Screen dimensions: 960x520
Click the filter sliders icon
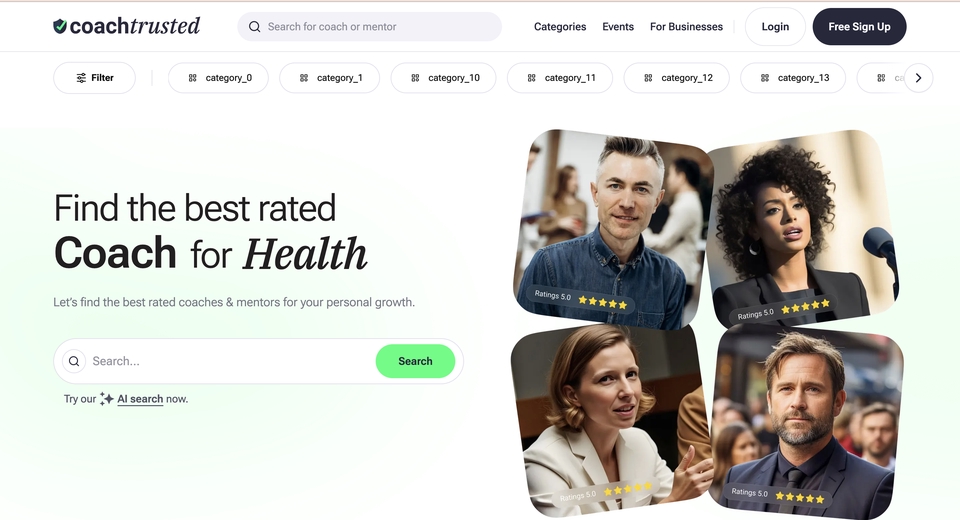click(x=81, y=78)
